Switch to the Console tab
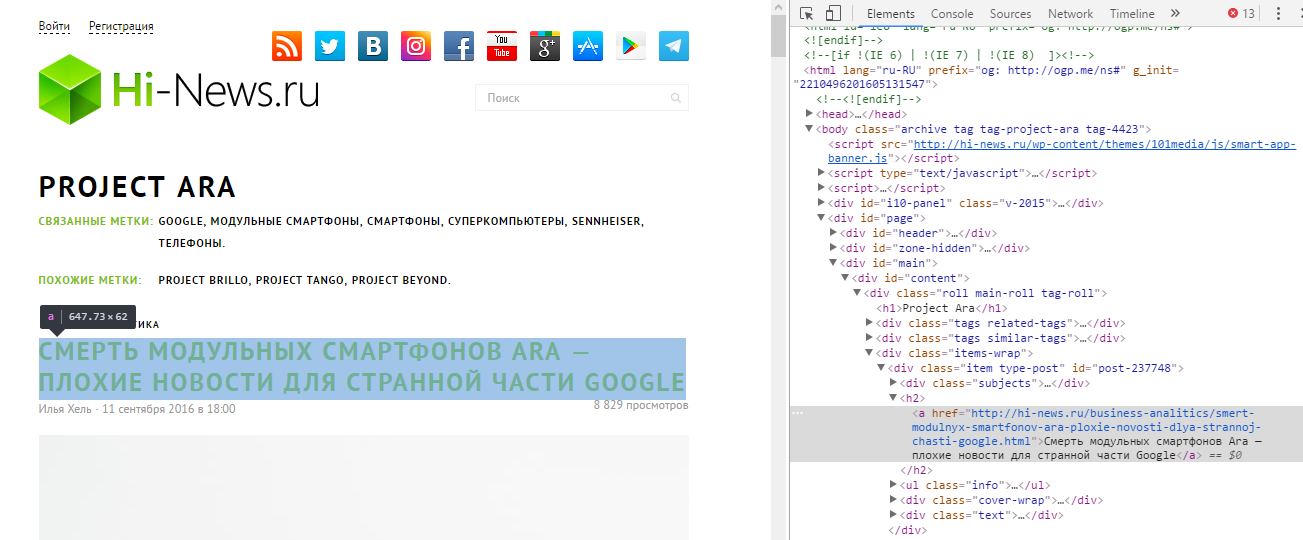Viewport: 1303px width, 540px height. click(x=952, y=13)
